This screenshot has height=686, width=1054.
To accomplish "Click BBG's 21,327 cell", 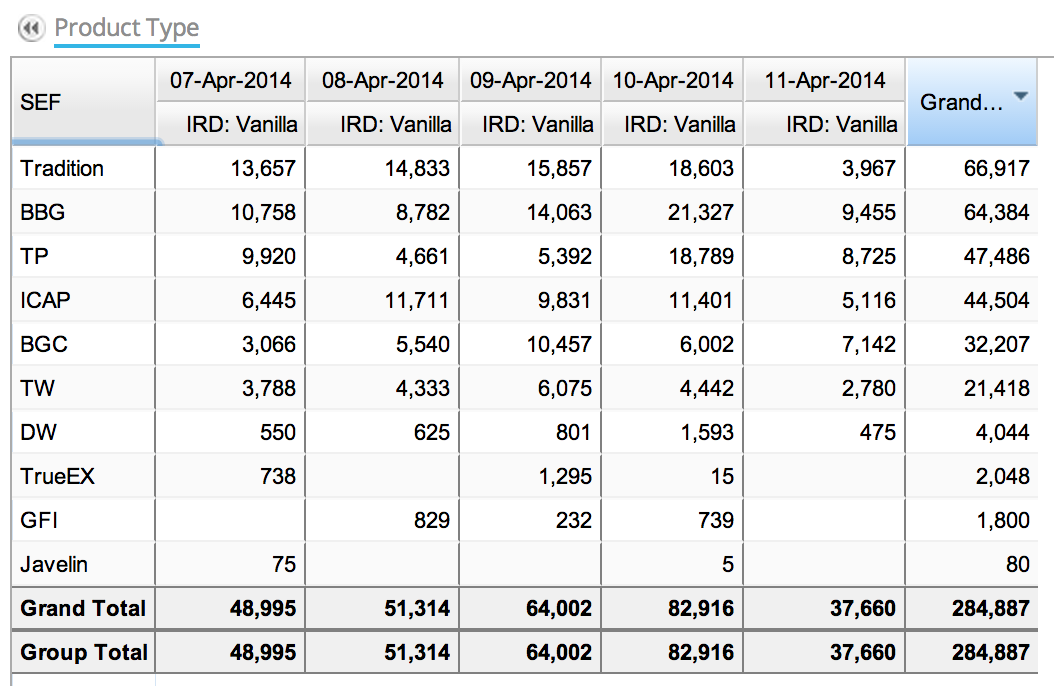I will click(x=700, y=212).
